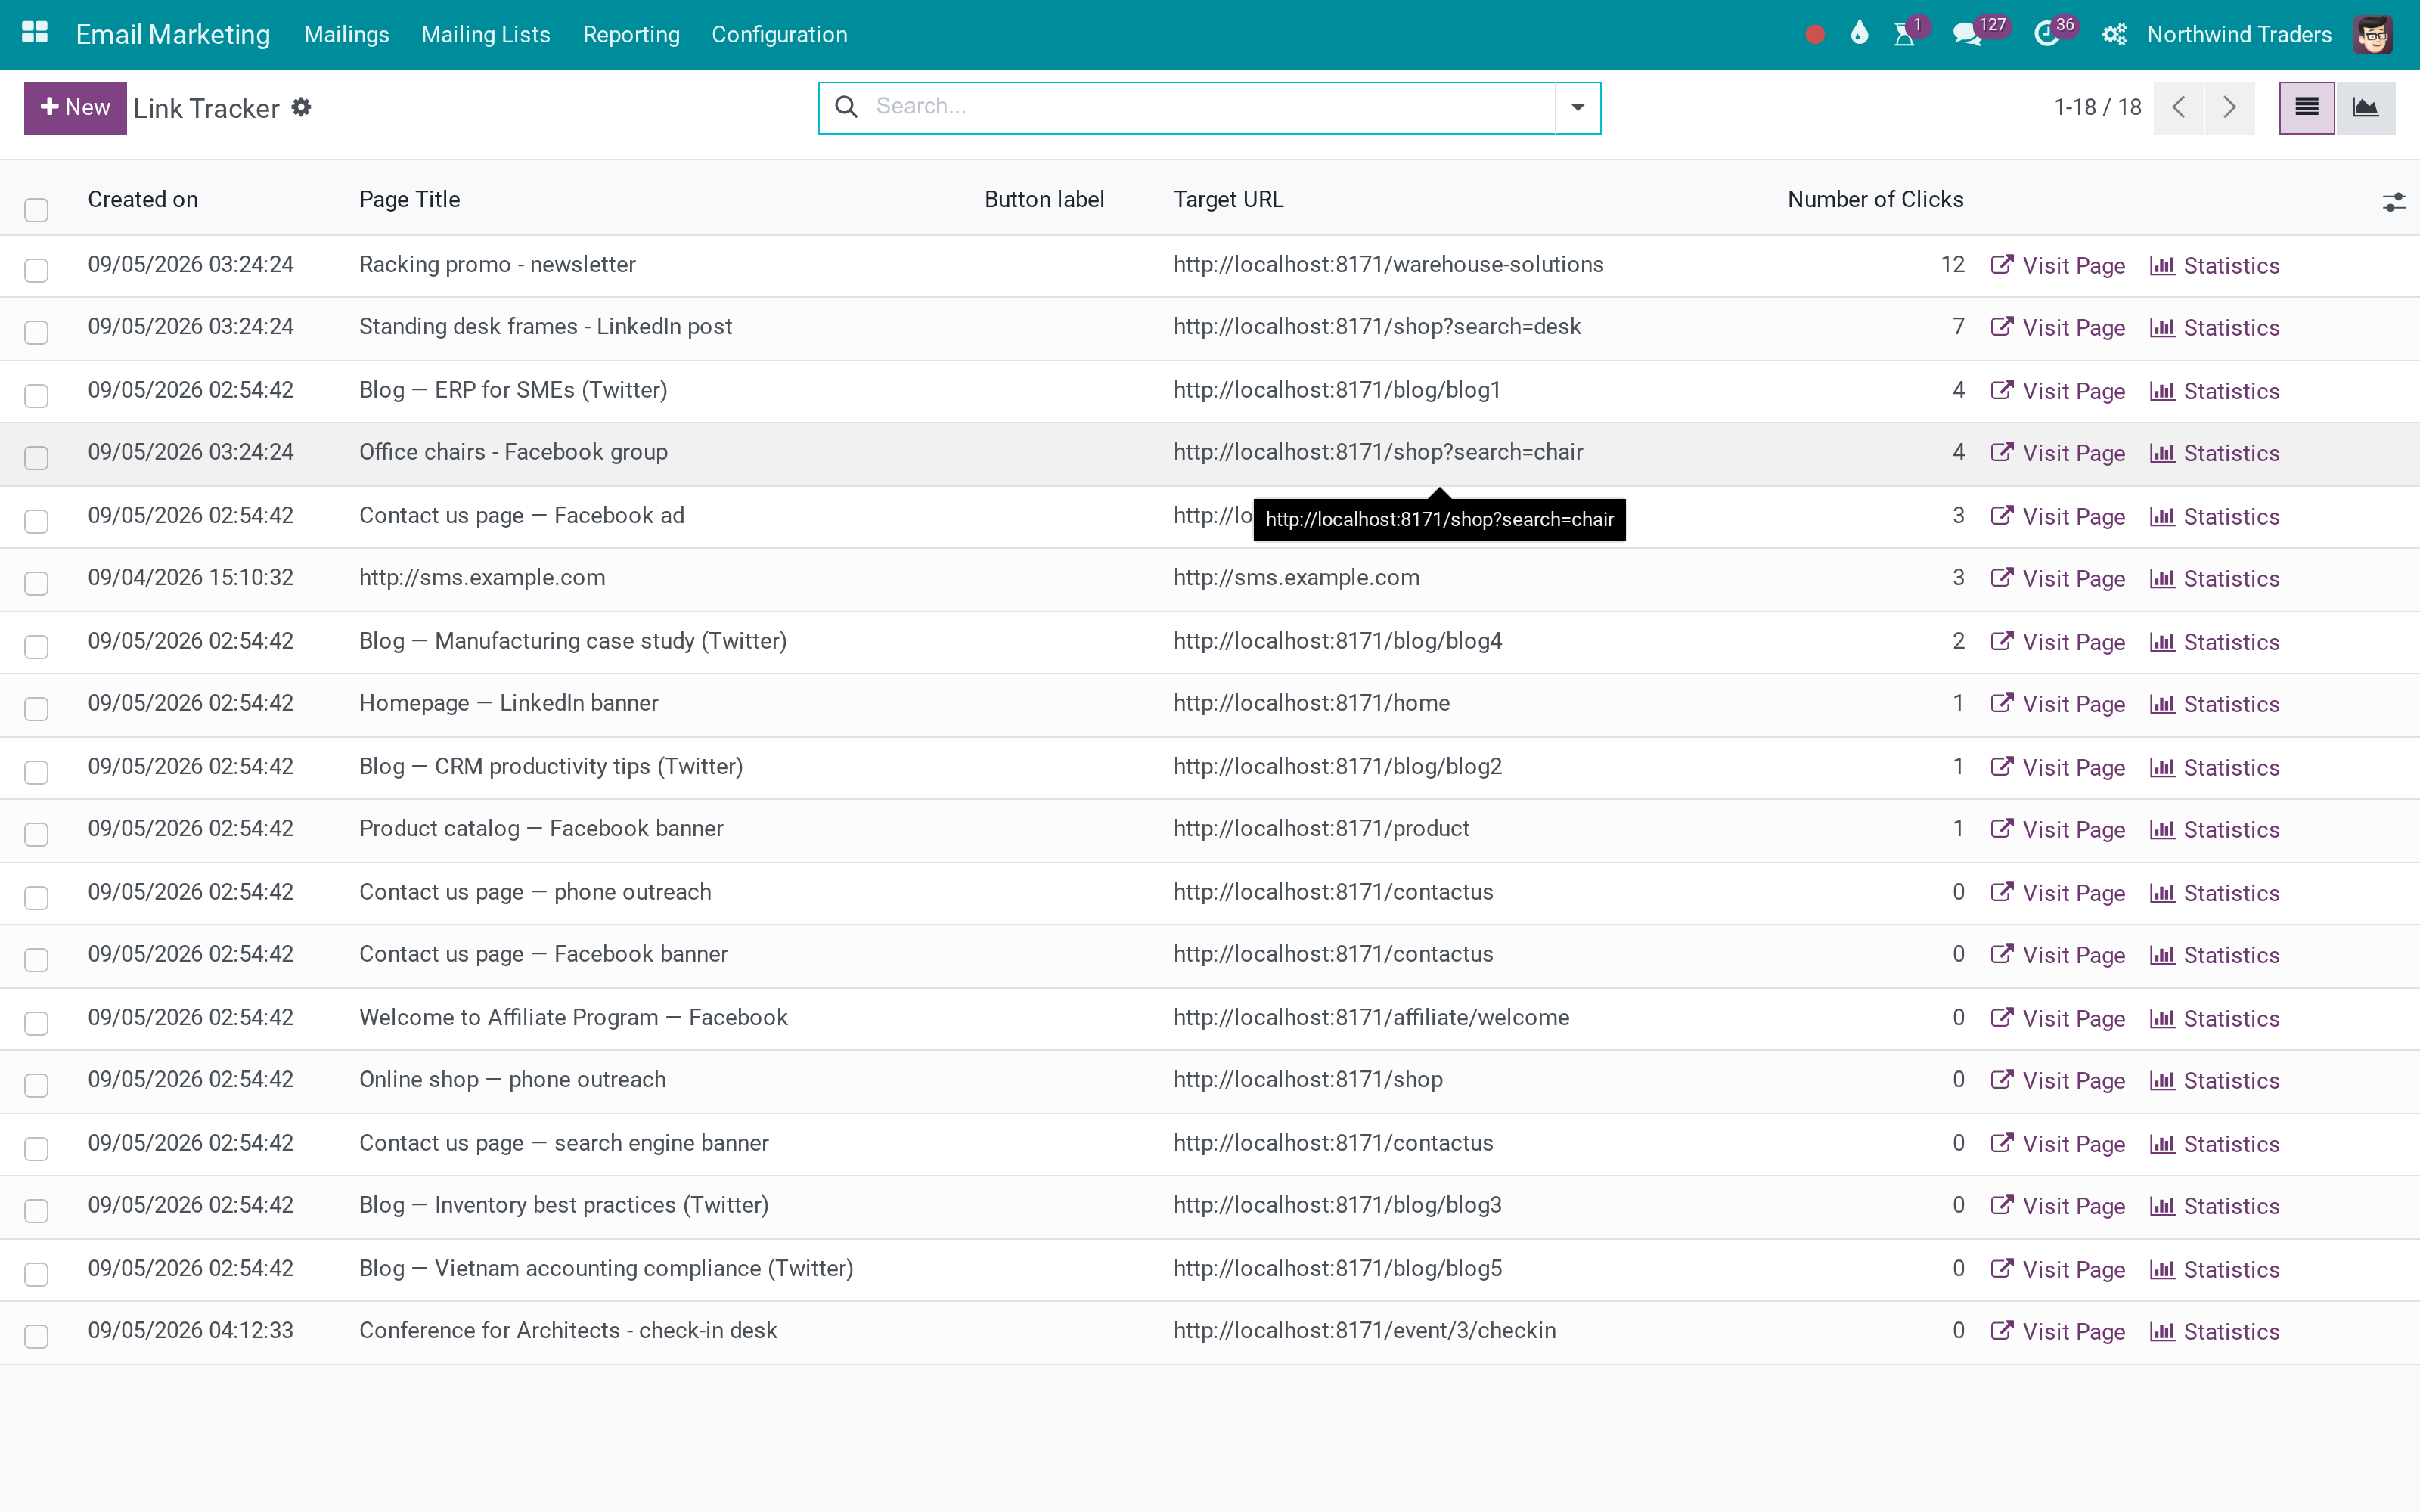
Task: Open the optional columns adjust icon
Action: (2393, 202)
